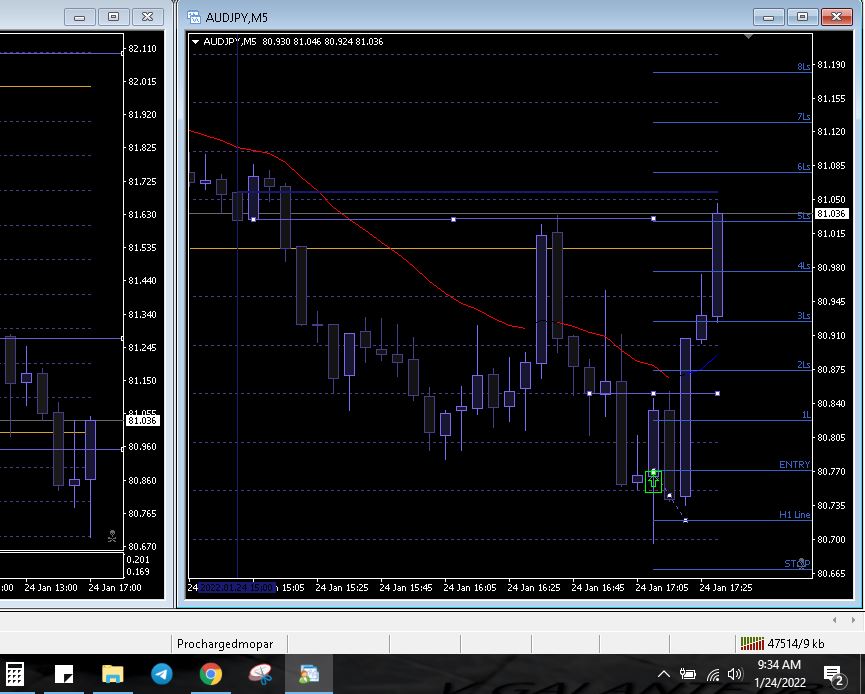Select the 6Ls level line label
Screen dimensions: 865x694
point(803,167)
